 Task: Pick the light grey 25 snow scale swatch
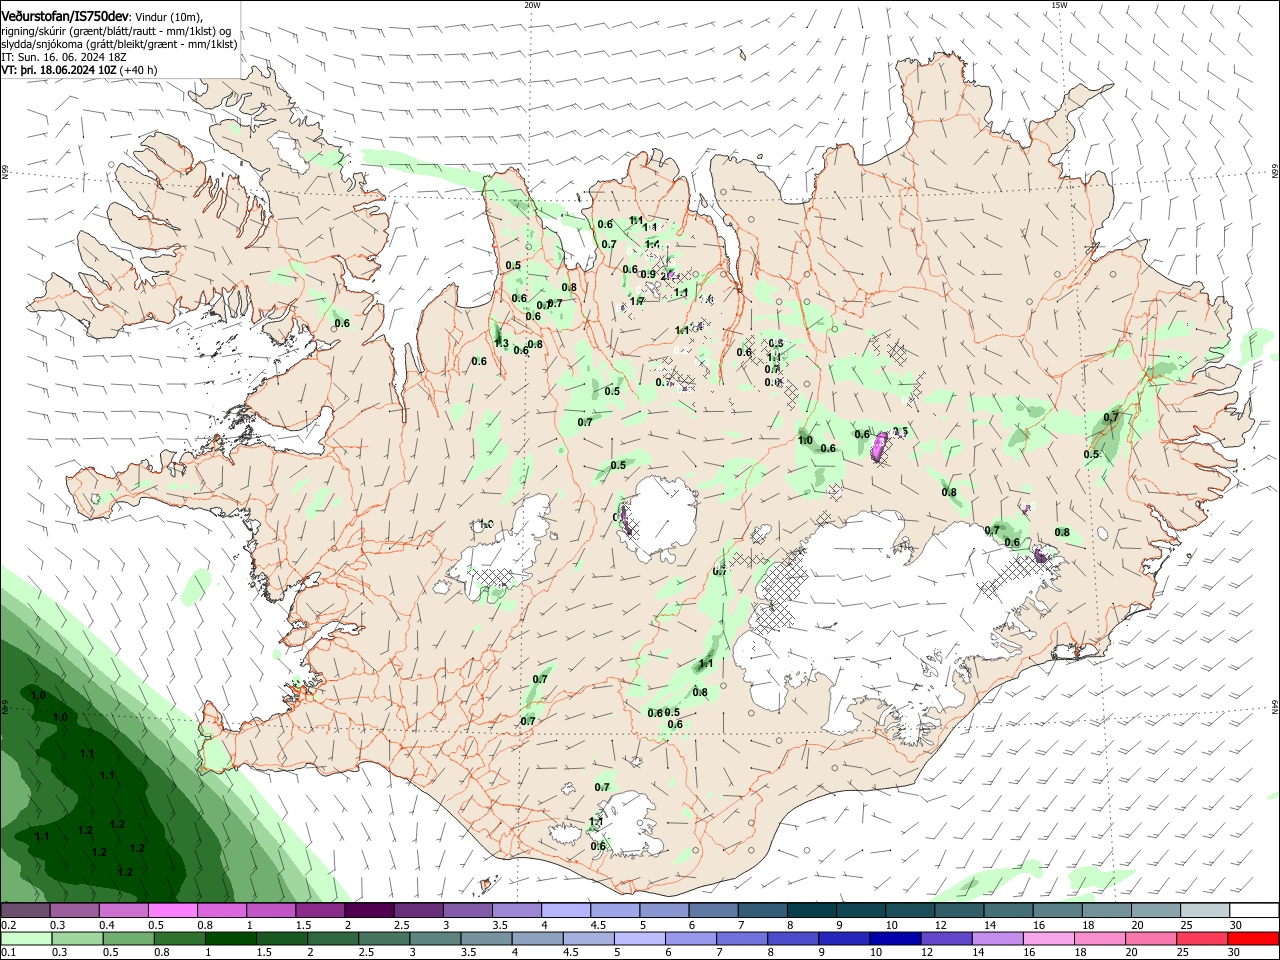[1204, 910]
